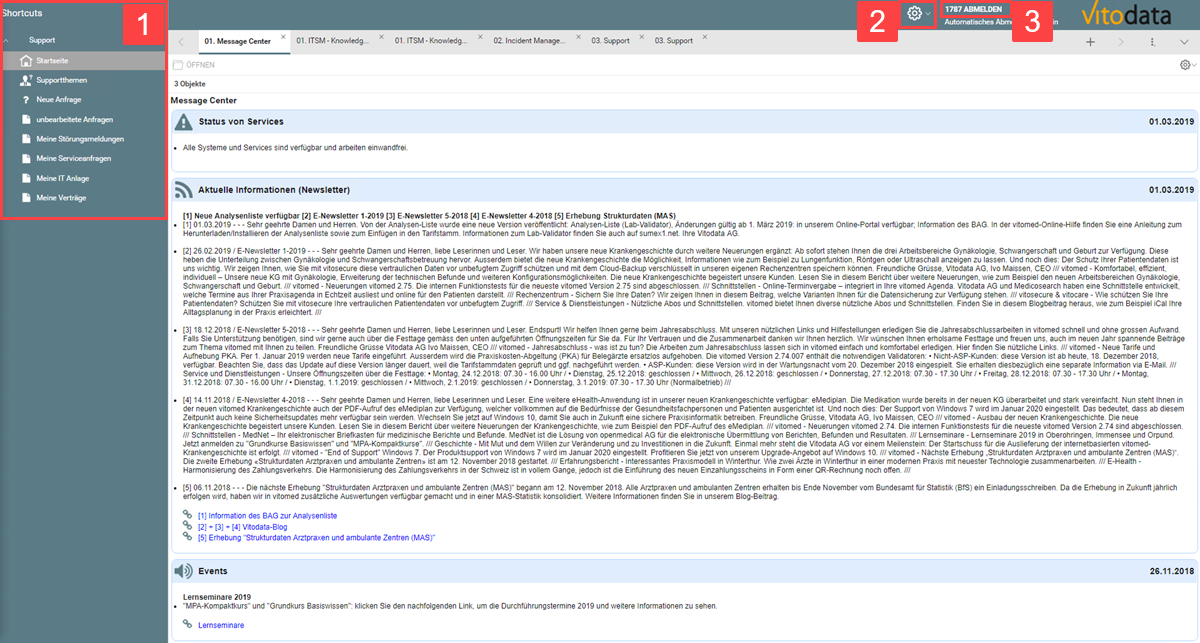Click the chain icon beside Lernseminare link
Viewport: 1200px width, 643px height.
click(187, 624)
